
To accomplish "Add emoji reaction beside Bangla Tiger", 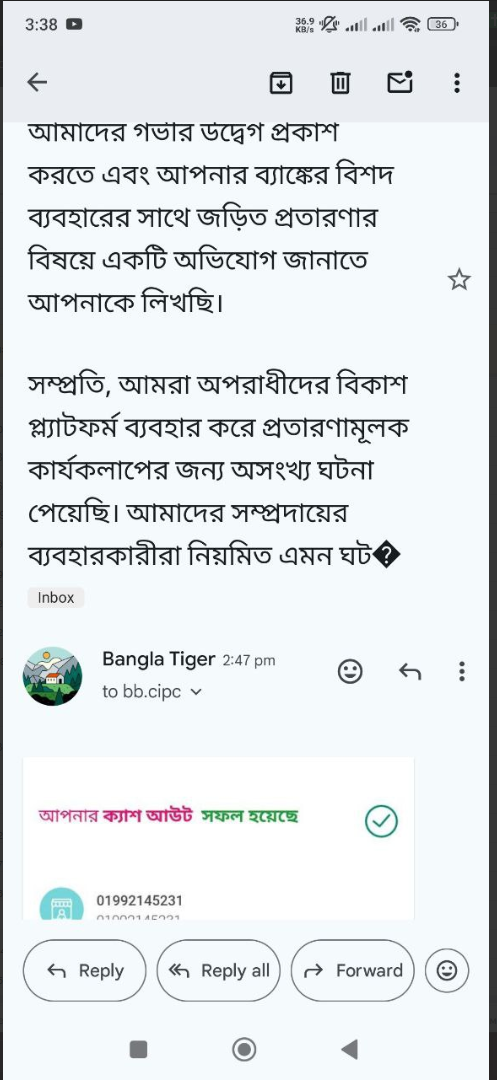I will click(350, 671).
